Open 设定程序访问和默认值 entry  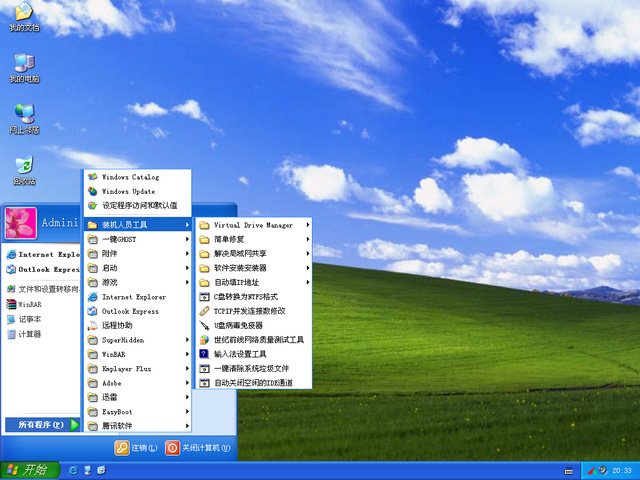pyautogui.click(x=138, y=205)
